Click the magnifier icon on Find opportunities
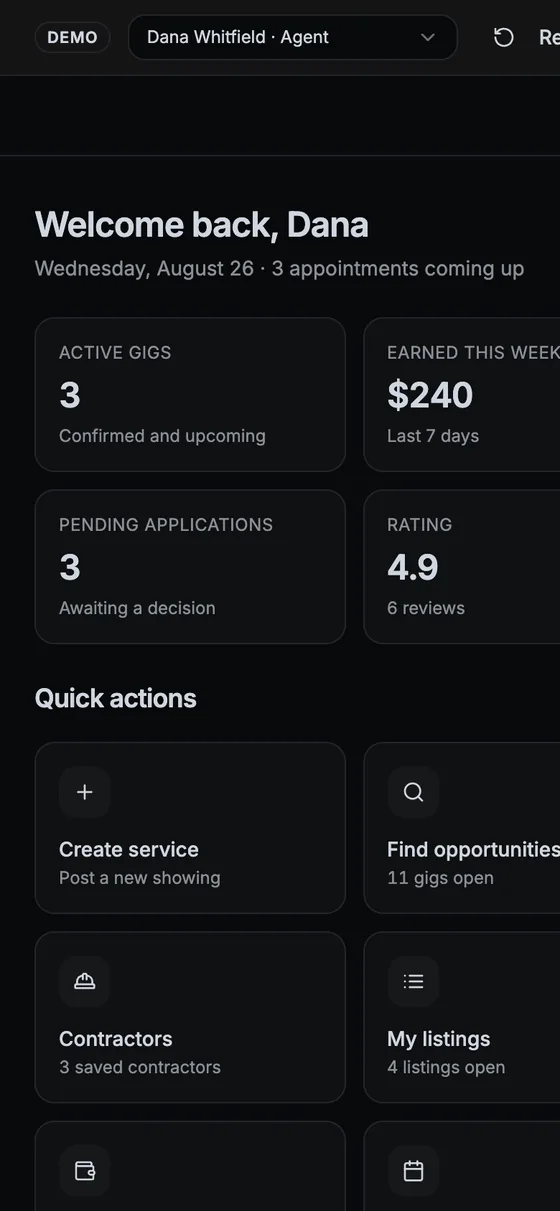The width and height of the screenshot is (560, 1211). pyautogui.click(x=413, y=792)
